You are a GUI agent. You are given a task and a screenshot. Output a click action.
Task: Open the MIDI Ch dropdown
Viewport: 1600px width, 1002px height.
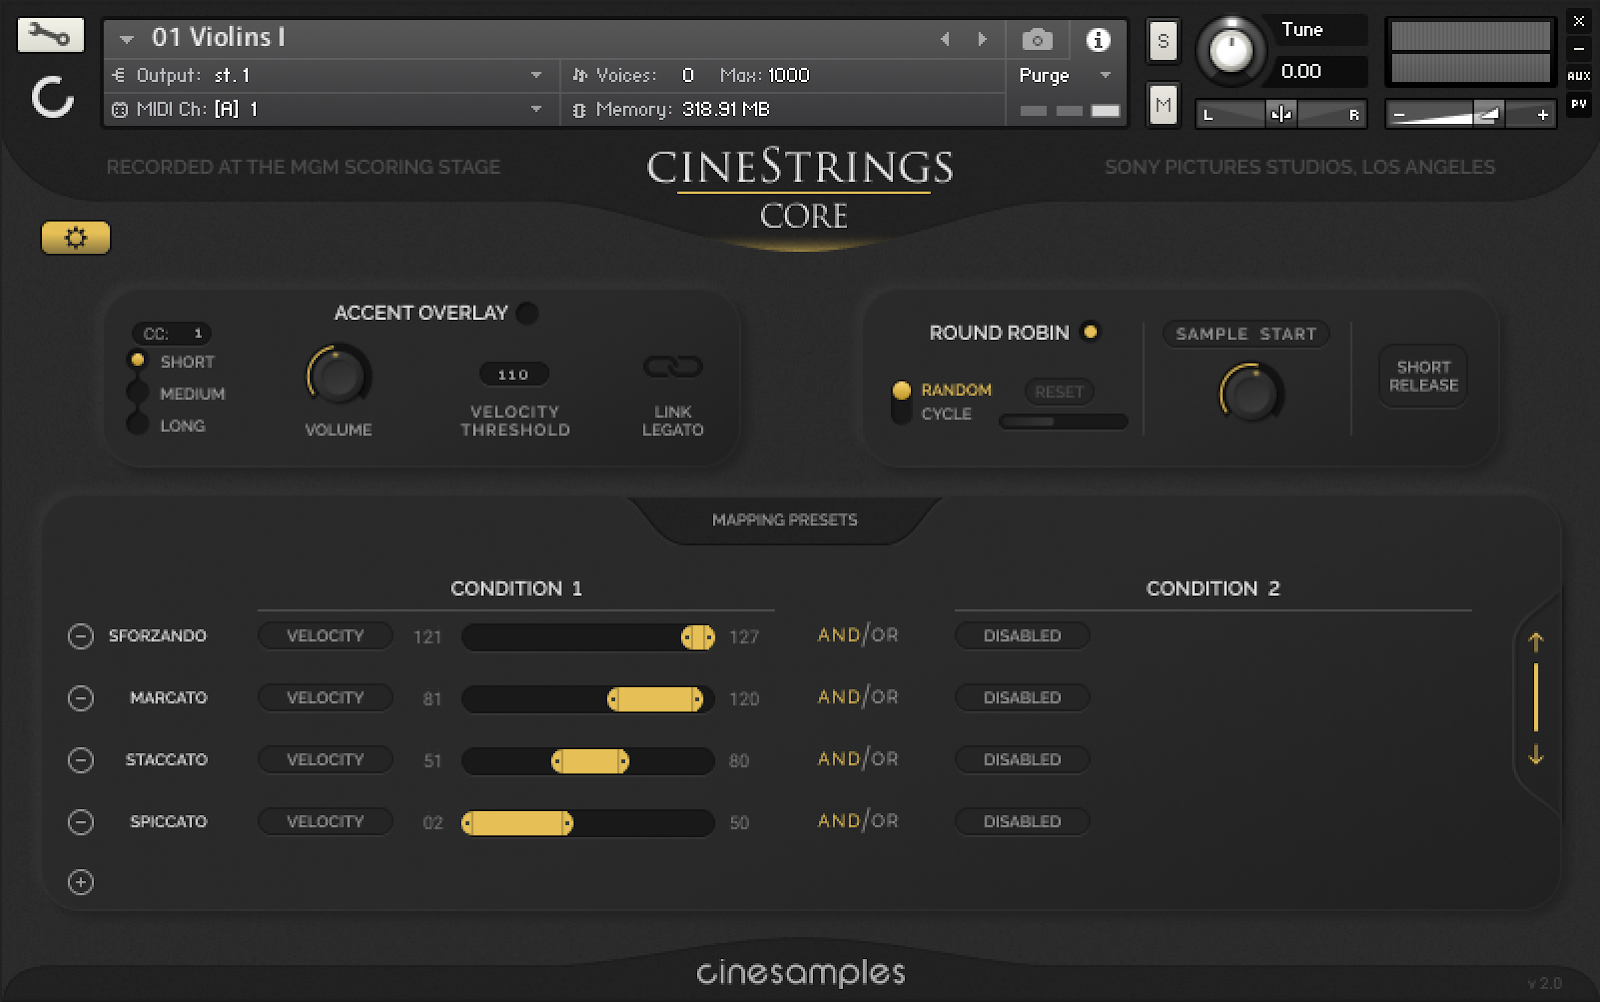point(537,109)
